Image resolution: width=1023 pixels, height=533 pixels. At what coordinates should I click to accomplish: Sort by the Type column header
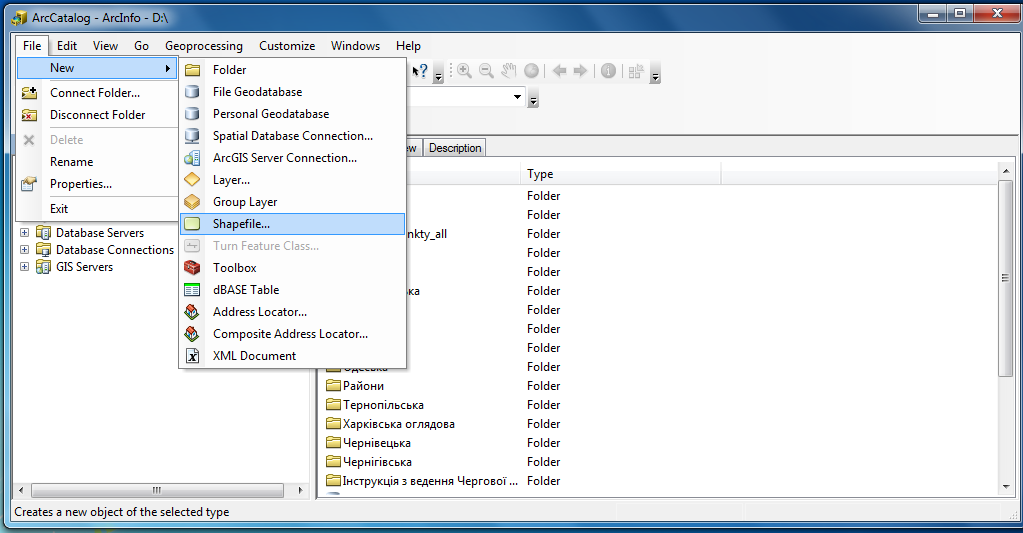[622, 174]
